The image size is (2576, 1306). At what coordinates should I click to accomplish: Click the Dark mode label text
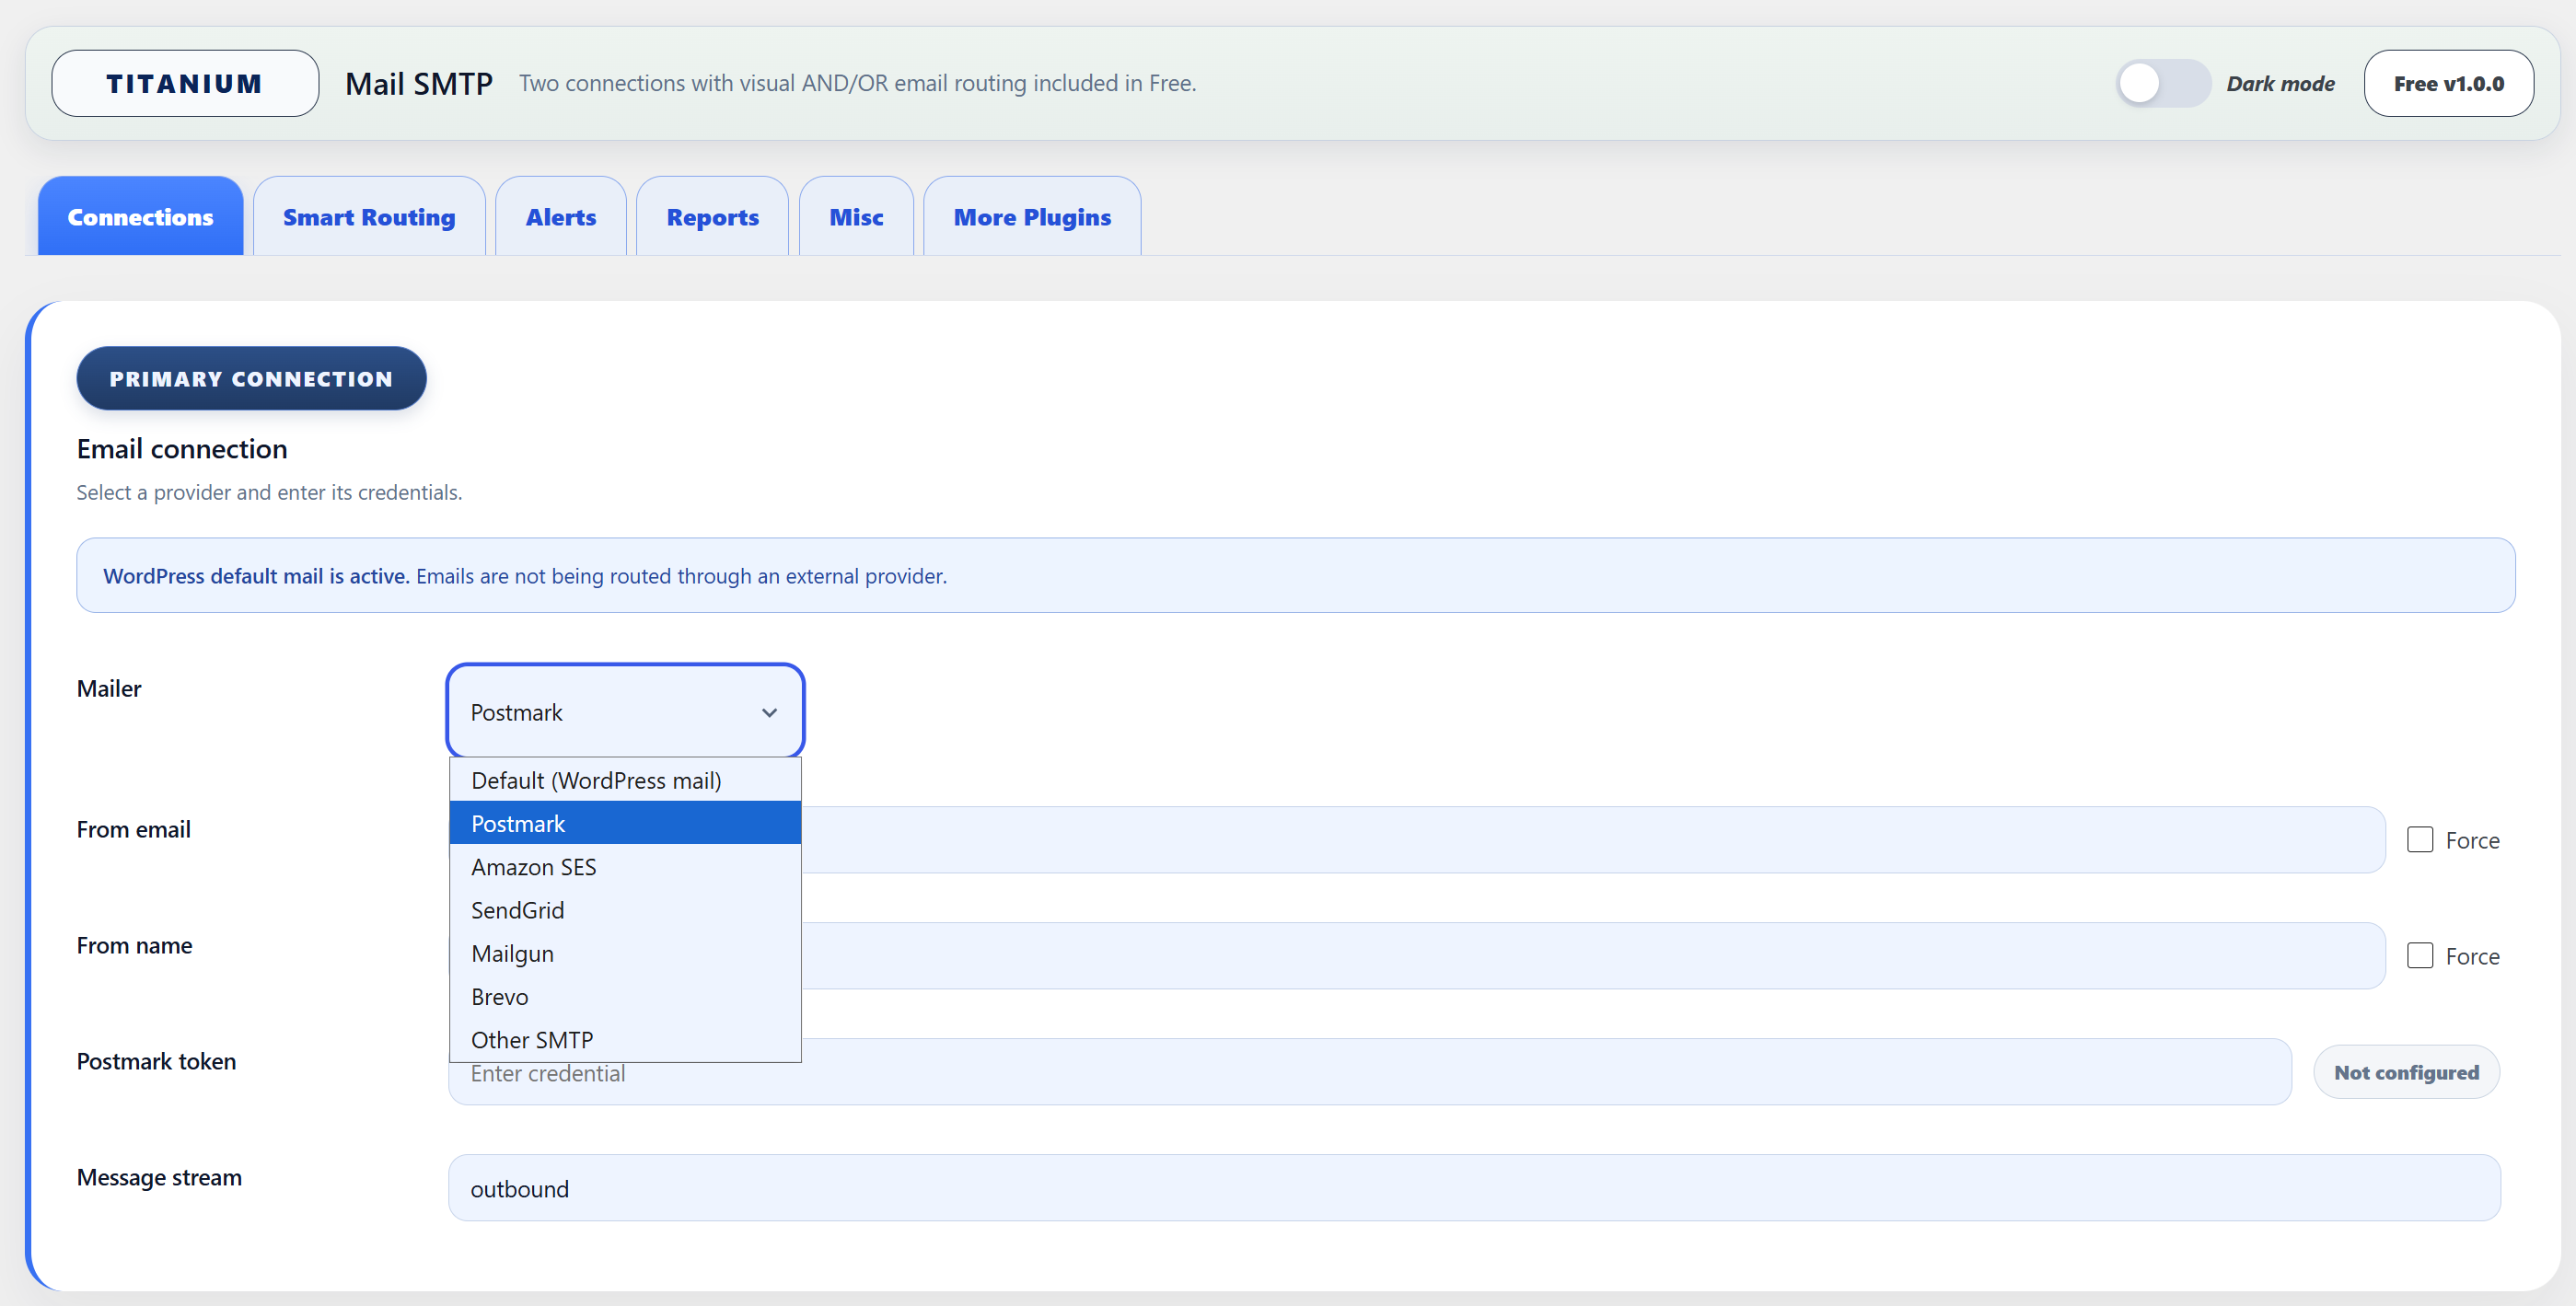(2280, 83)
